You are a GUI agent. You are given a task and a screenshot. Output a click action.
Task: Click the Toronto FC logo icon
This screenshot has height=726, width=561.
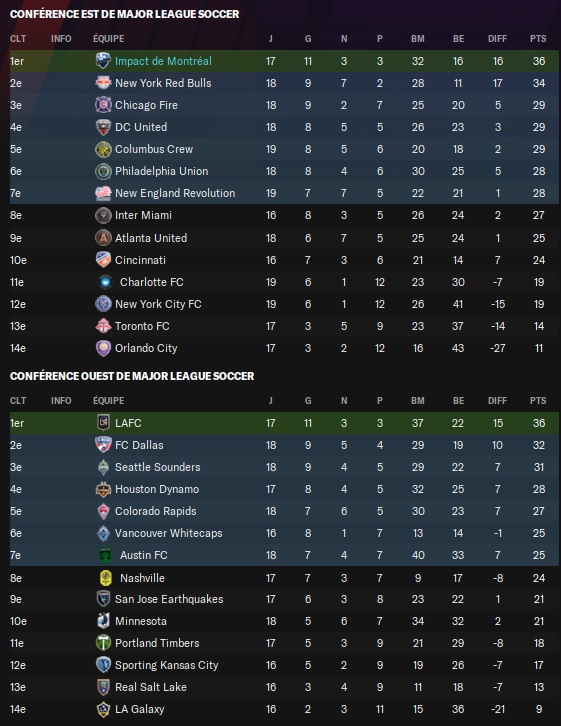pos(103,326)
